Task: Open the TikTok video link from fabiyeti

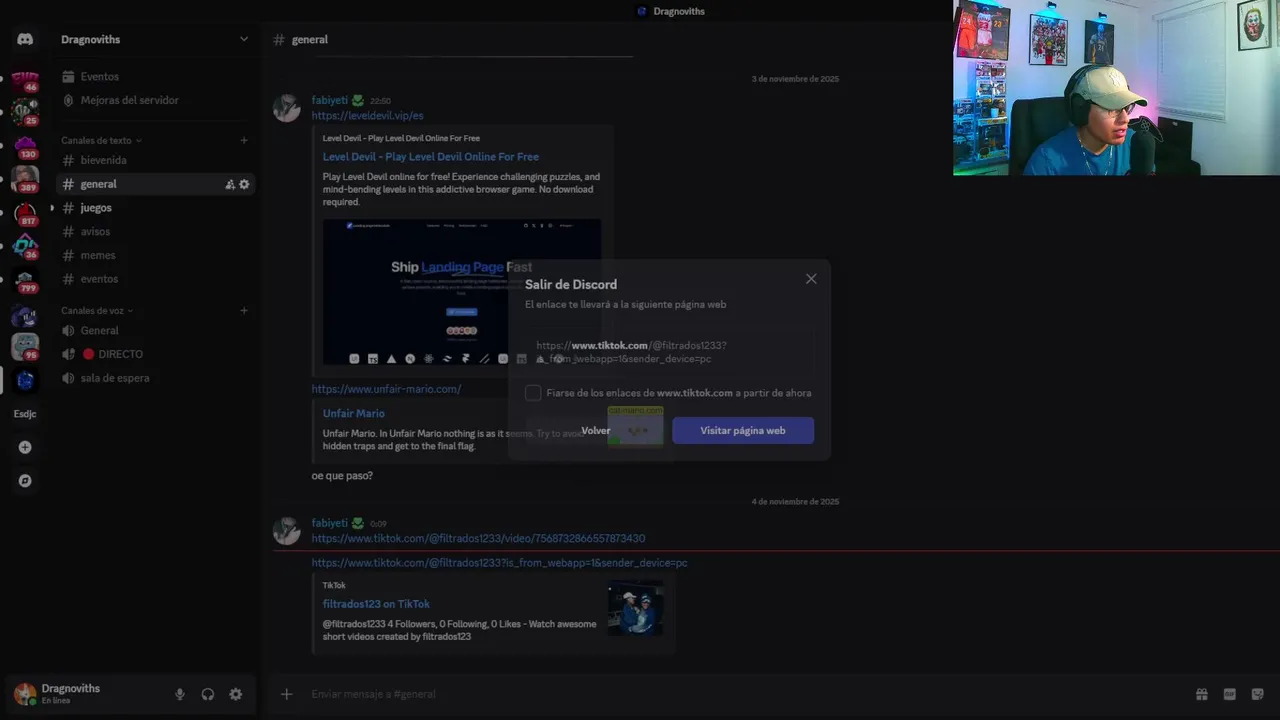Action: pos(478,539)
